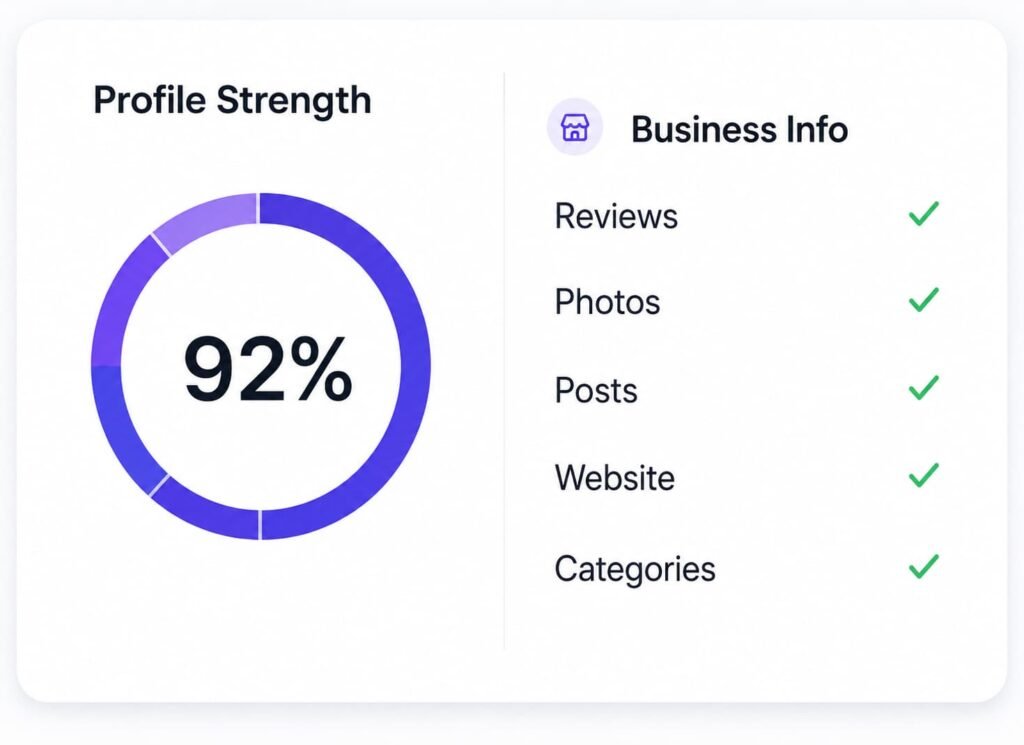Click the light purple donut segment
This screenshot has width=1024, height=745.
point(208,221)
